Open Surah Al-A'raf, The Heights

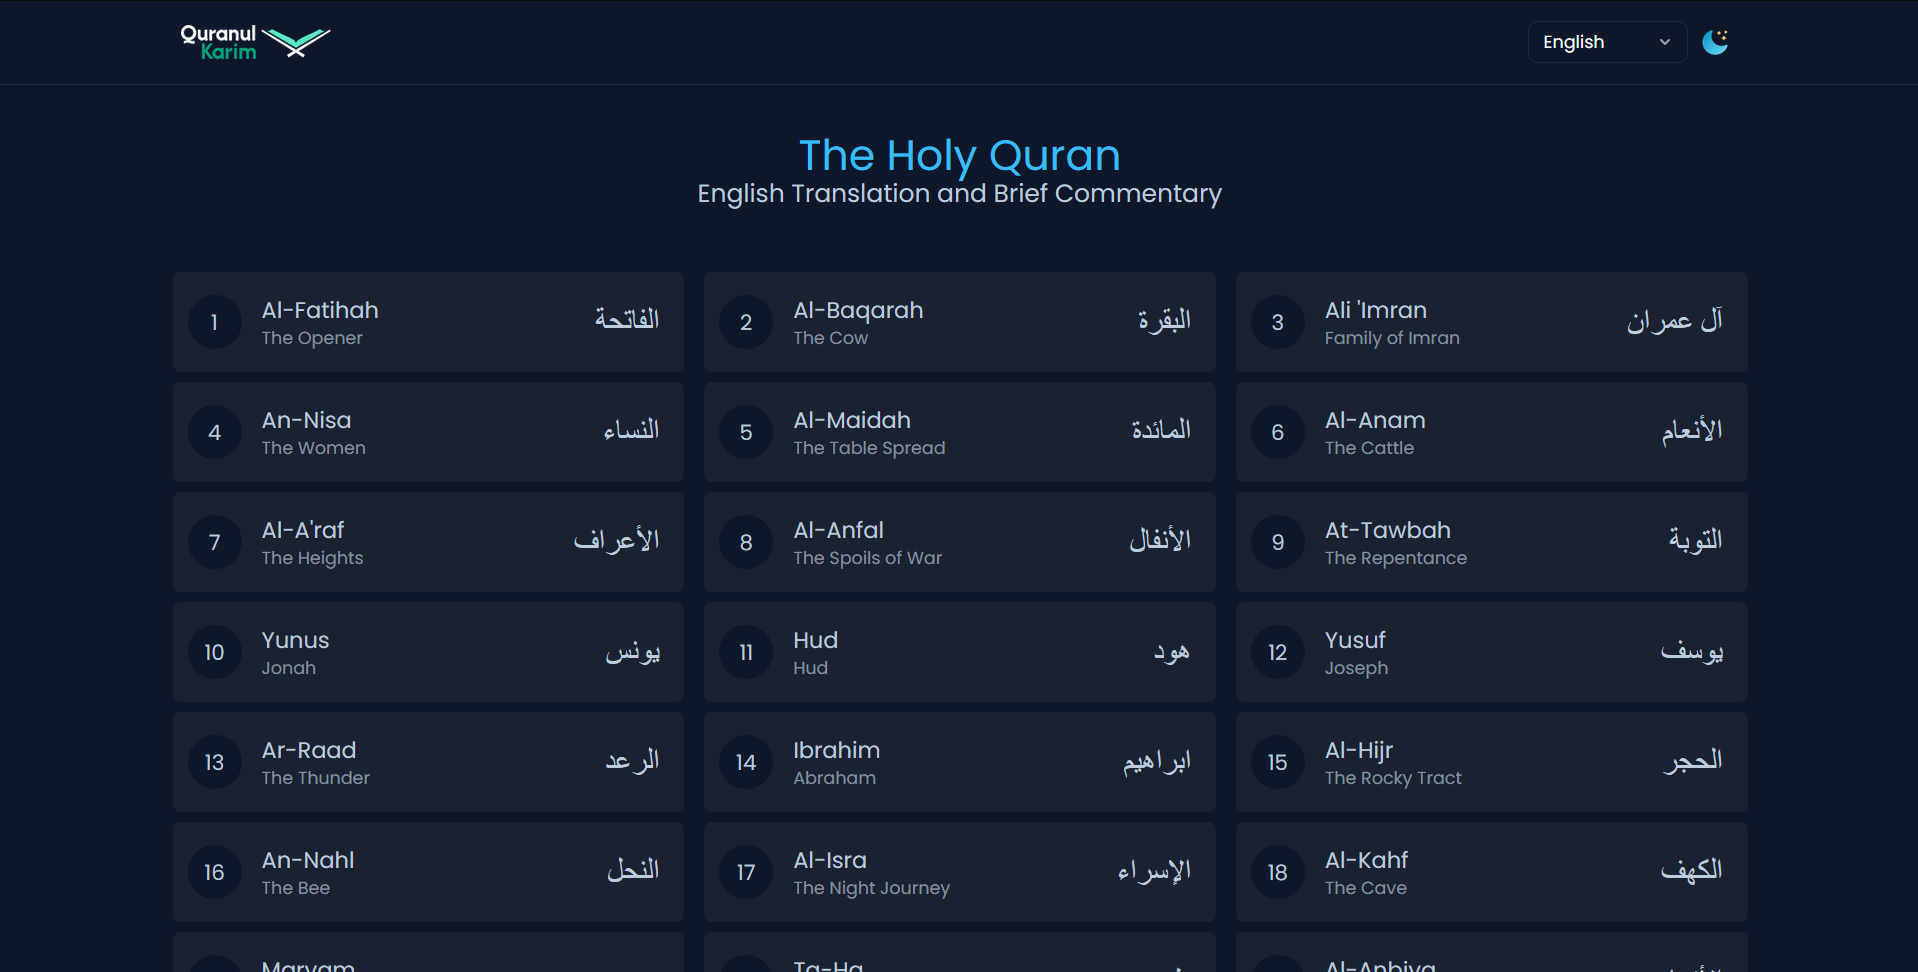pos(428,542)
